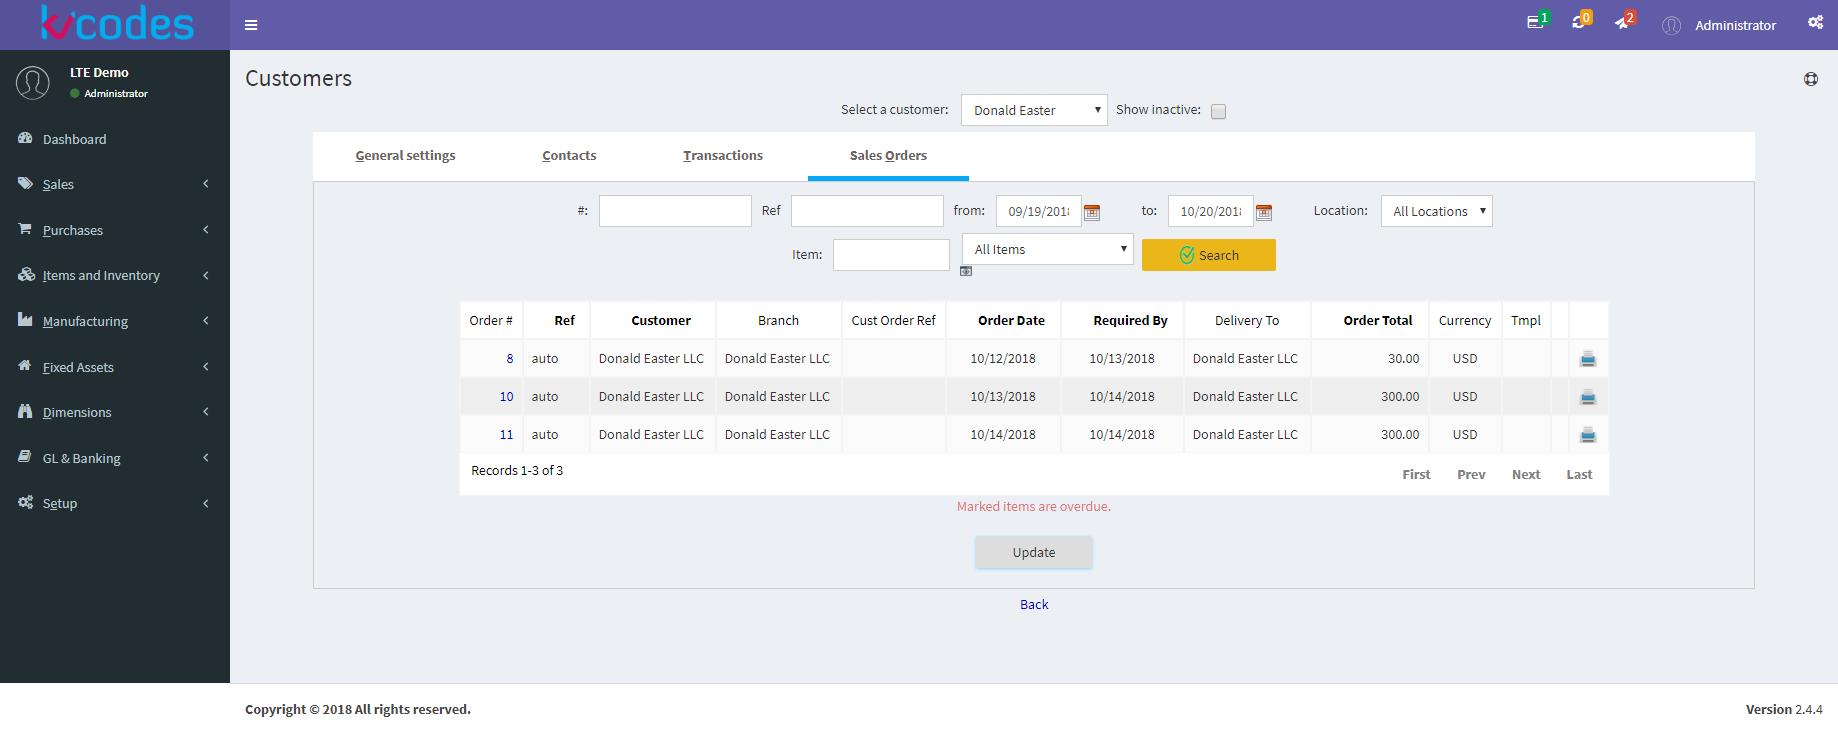Open the 'to' date calendar picker
The width and height of the screenshot is (1838, 734).
pos(1264,212)
